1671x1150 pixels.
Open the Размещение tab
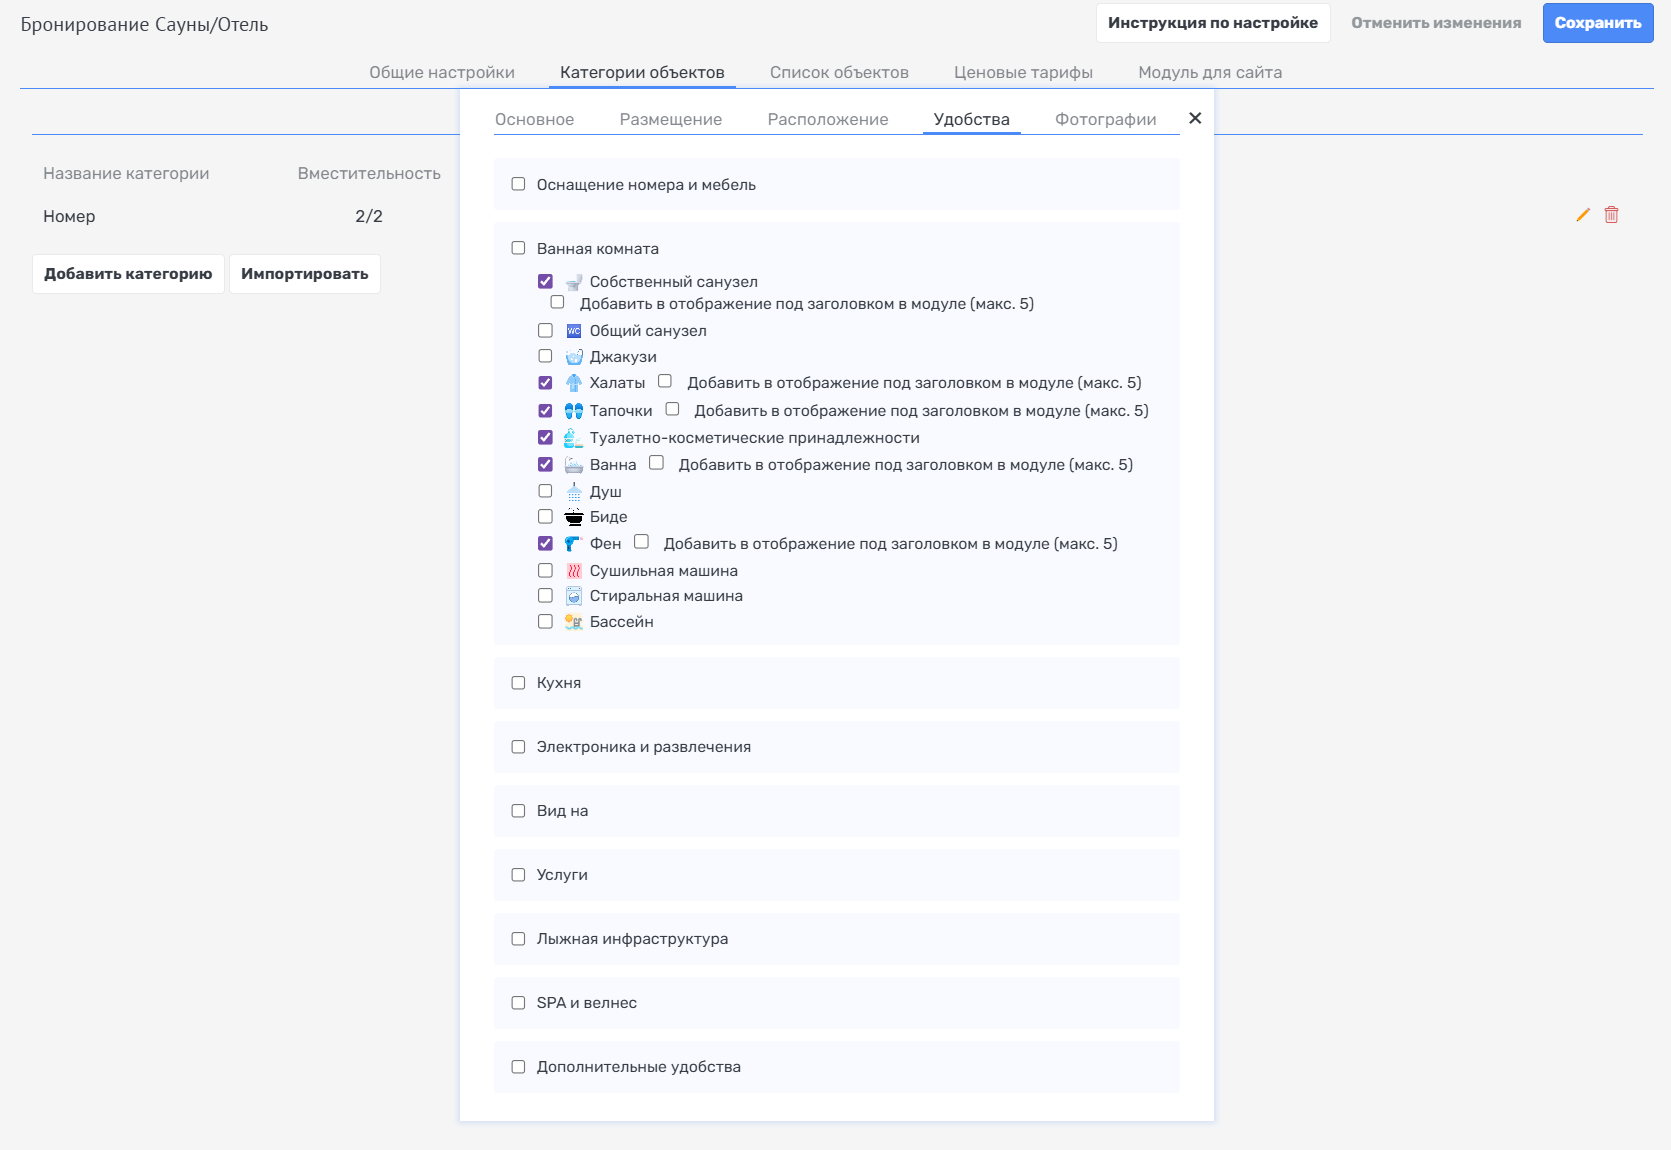click(671, 119)
